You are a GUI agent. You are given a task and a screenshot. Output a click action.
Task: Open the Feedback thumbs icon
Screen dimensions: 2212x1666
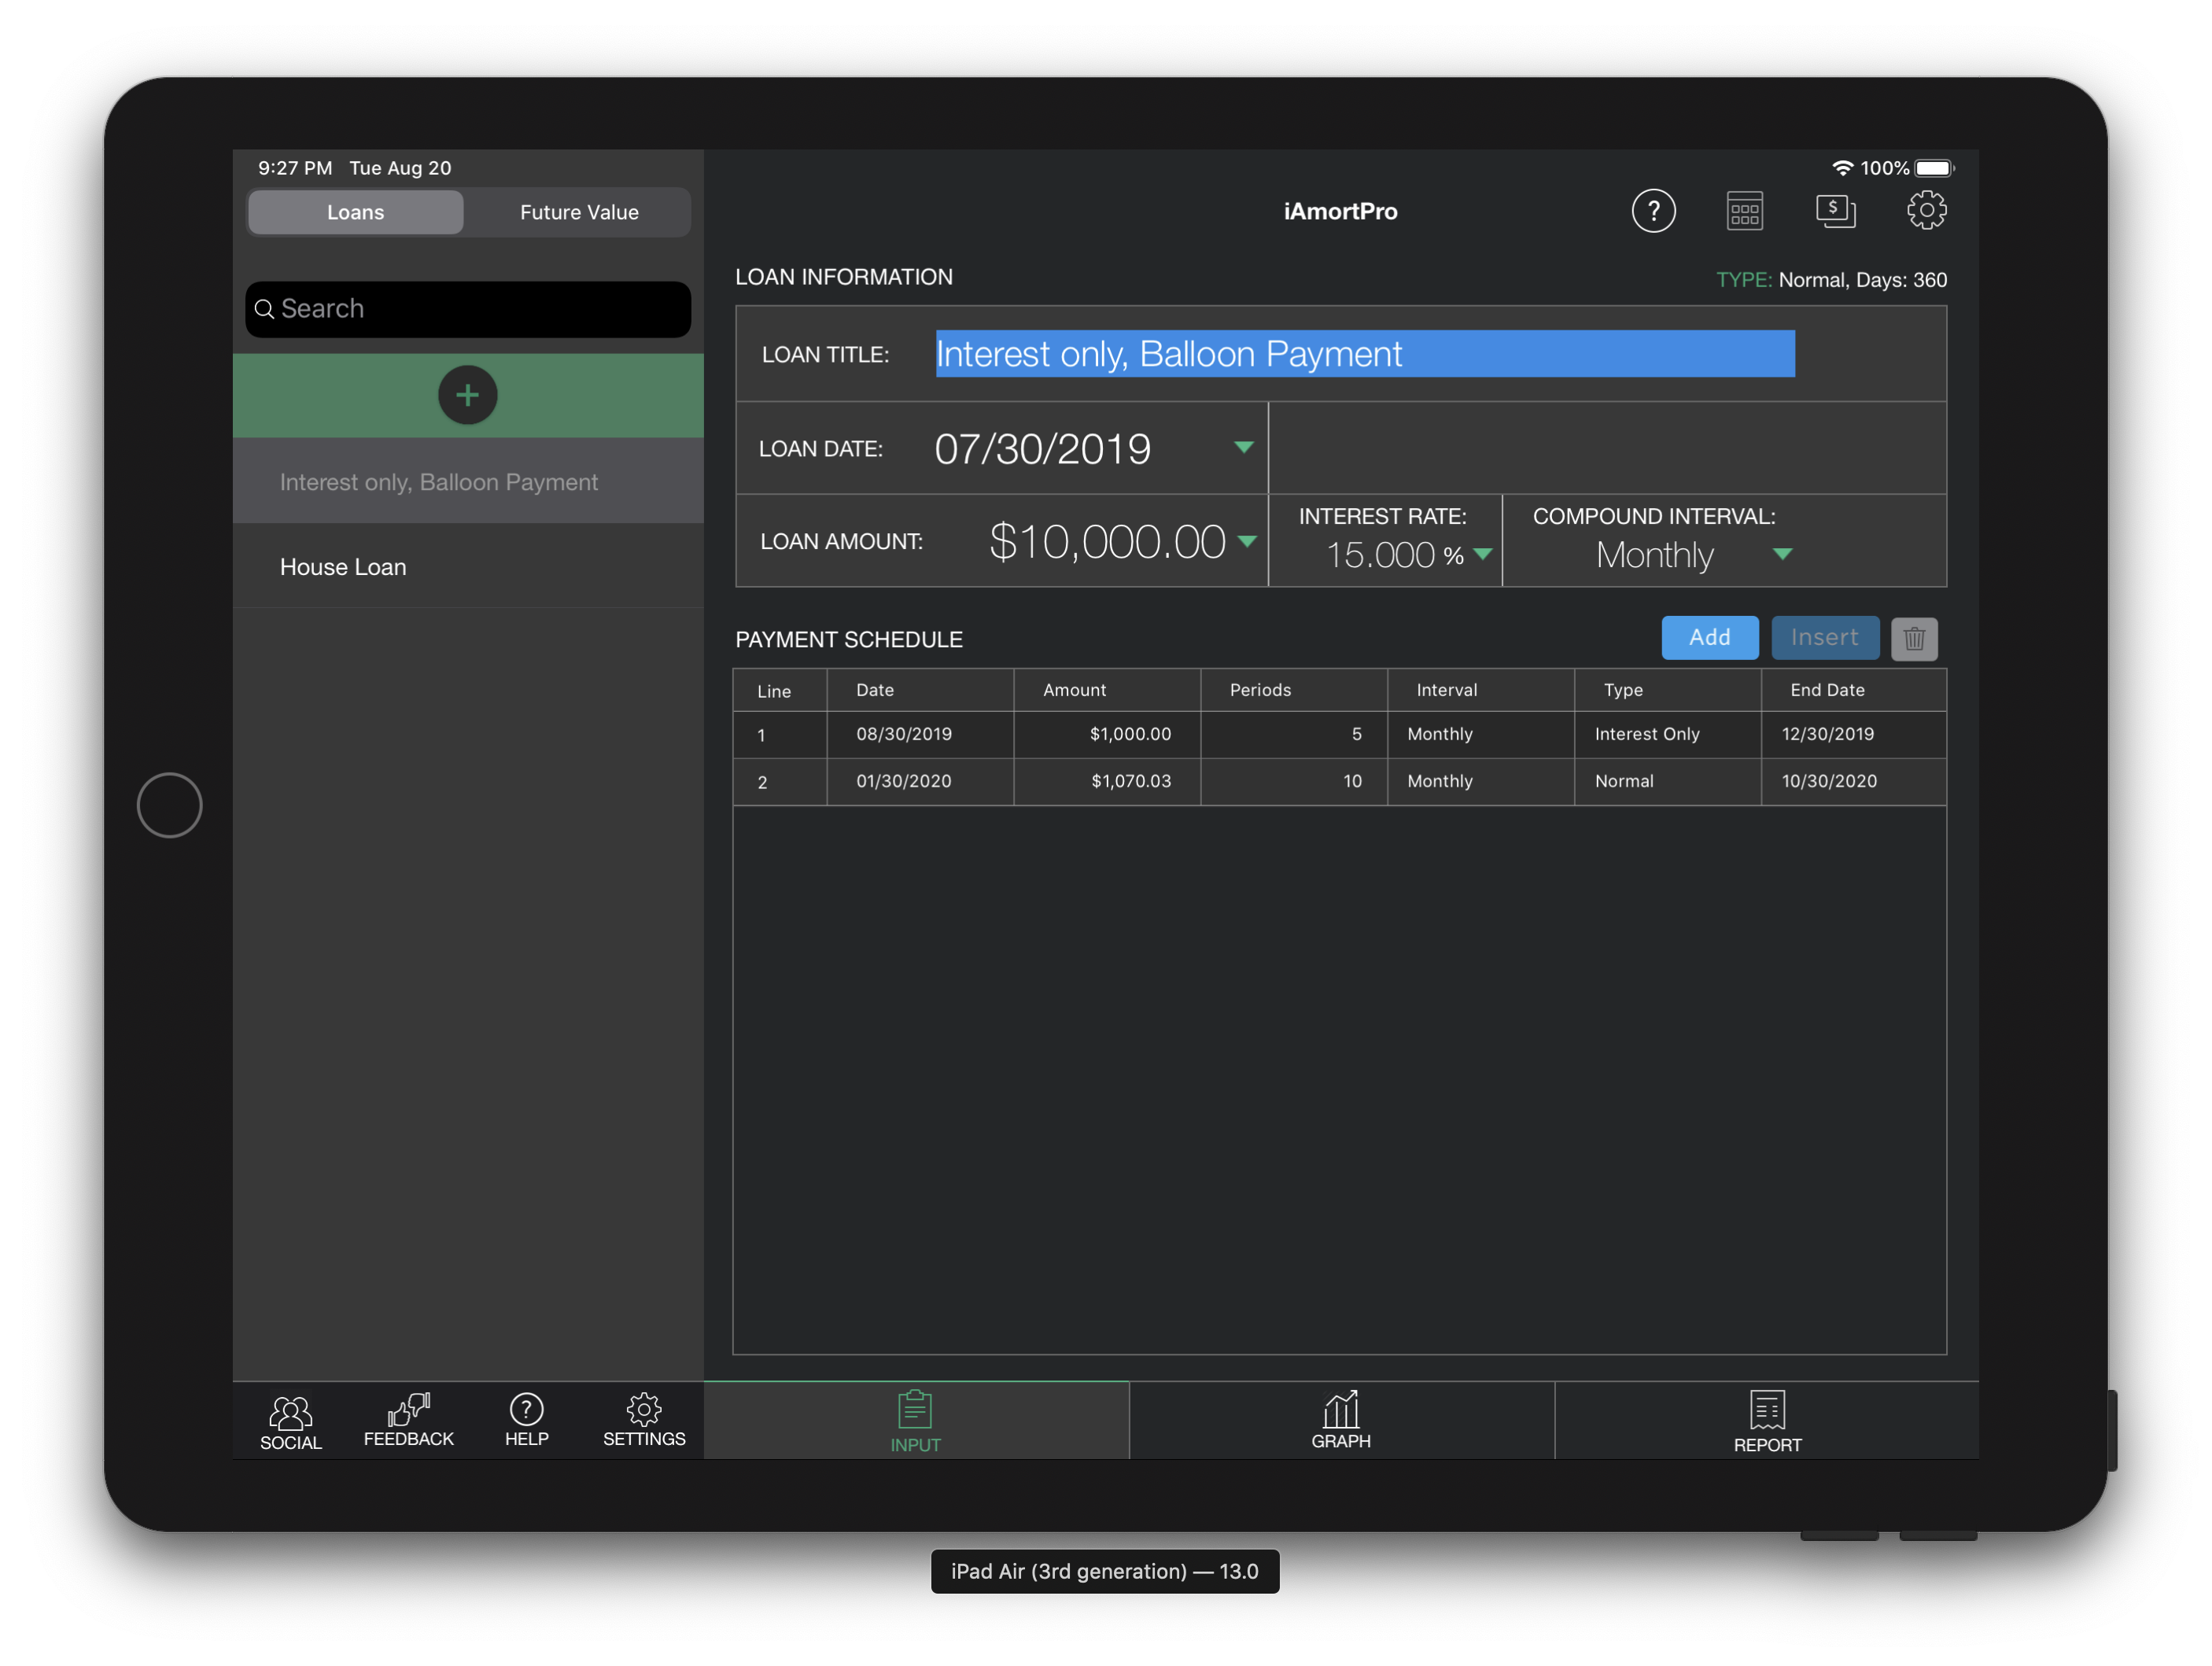click(408, 1419)
